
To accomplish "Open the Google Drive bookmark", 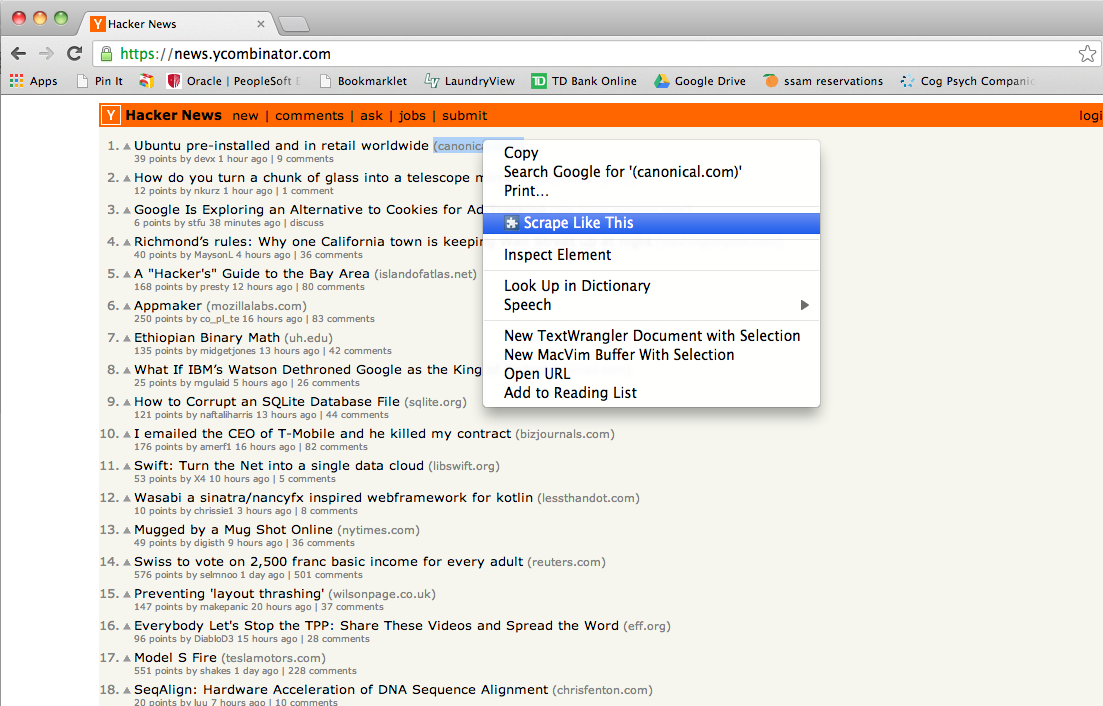I will (x=700, y=81).
